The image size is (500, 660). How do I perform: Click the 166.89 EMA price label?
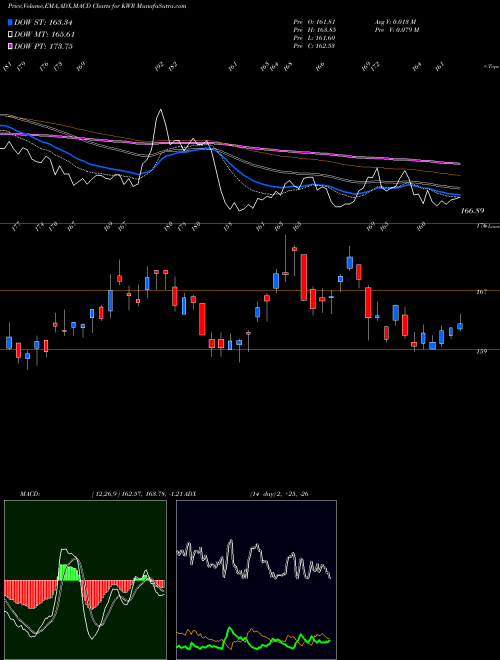pos(473,211)
